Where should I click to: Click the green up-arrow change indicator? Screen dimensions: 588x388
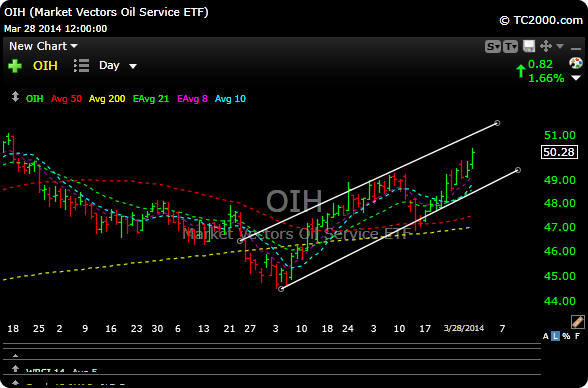click(520, 71)
